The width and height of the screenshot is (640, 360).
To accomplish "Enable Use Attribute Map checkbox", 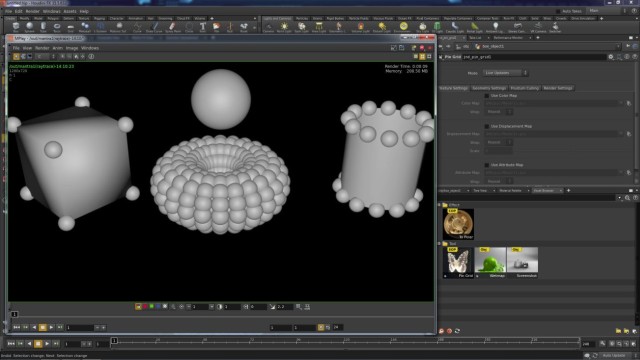I will [487, 165].
